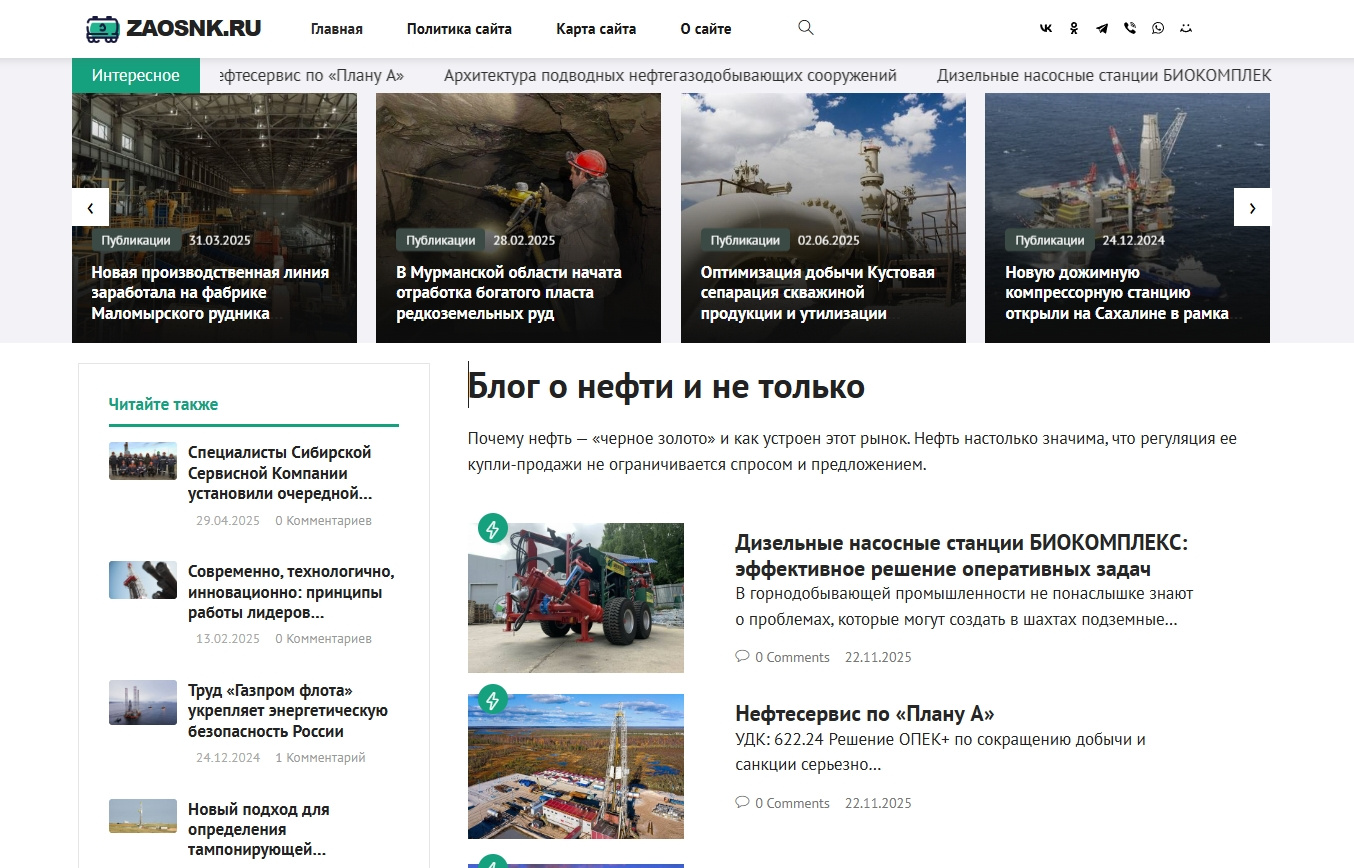Click the red pump station post image
Screen dimensions: 1354x868
coord(576,598)
